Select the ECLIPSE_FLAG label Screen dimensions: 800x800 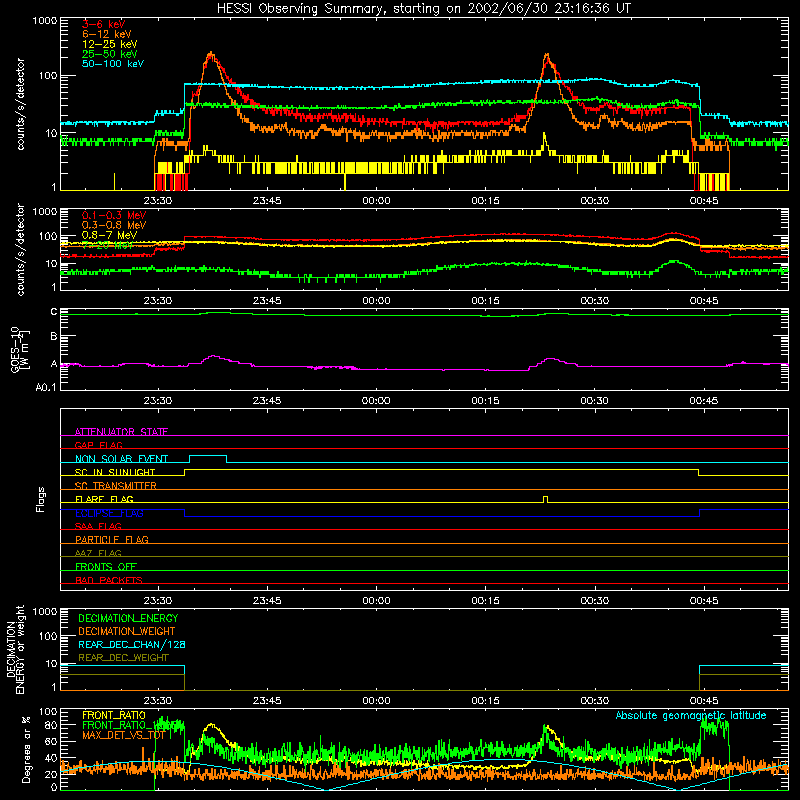(x=109, y=513)
